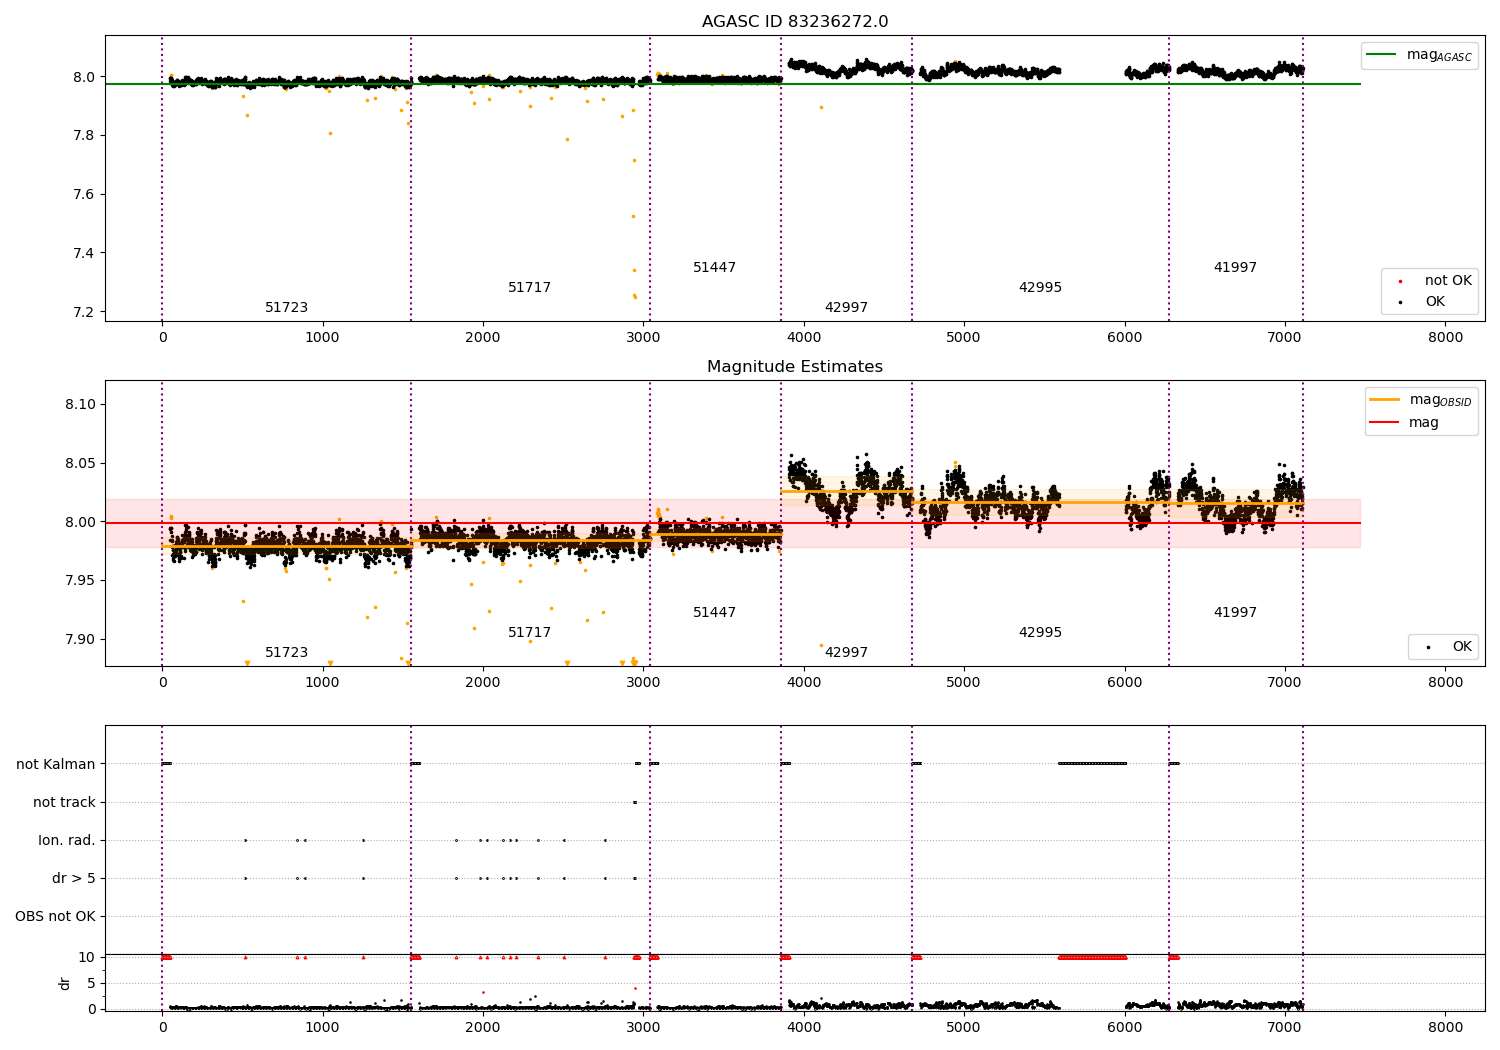Click y-tick '7.6' on the top plot
This screenshot has width=1500, height=1050.
click(x=84, y=195)
